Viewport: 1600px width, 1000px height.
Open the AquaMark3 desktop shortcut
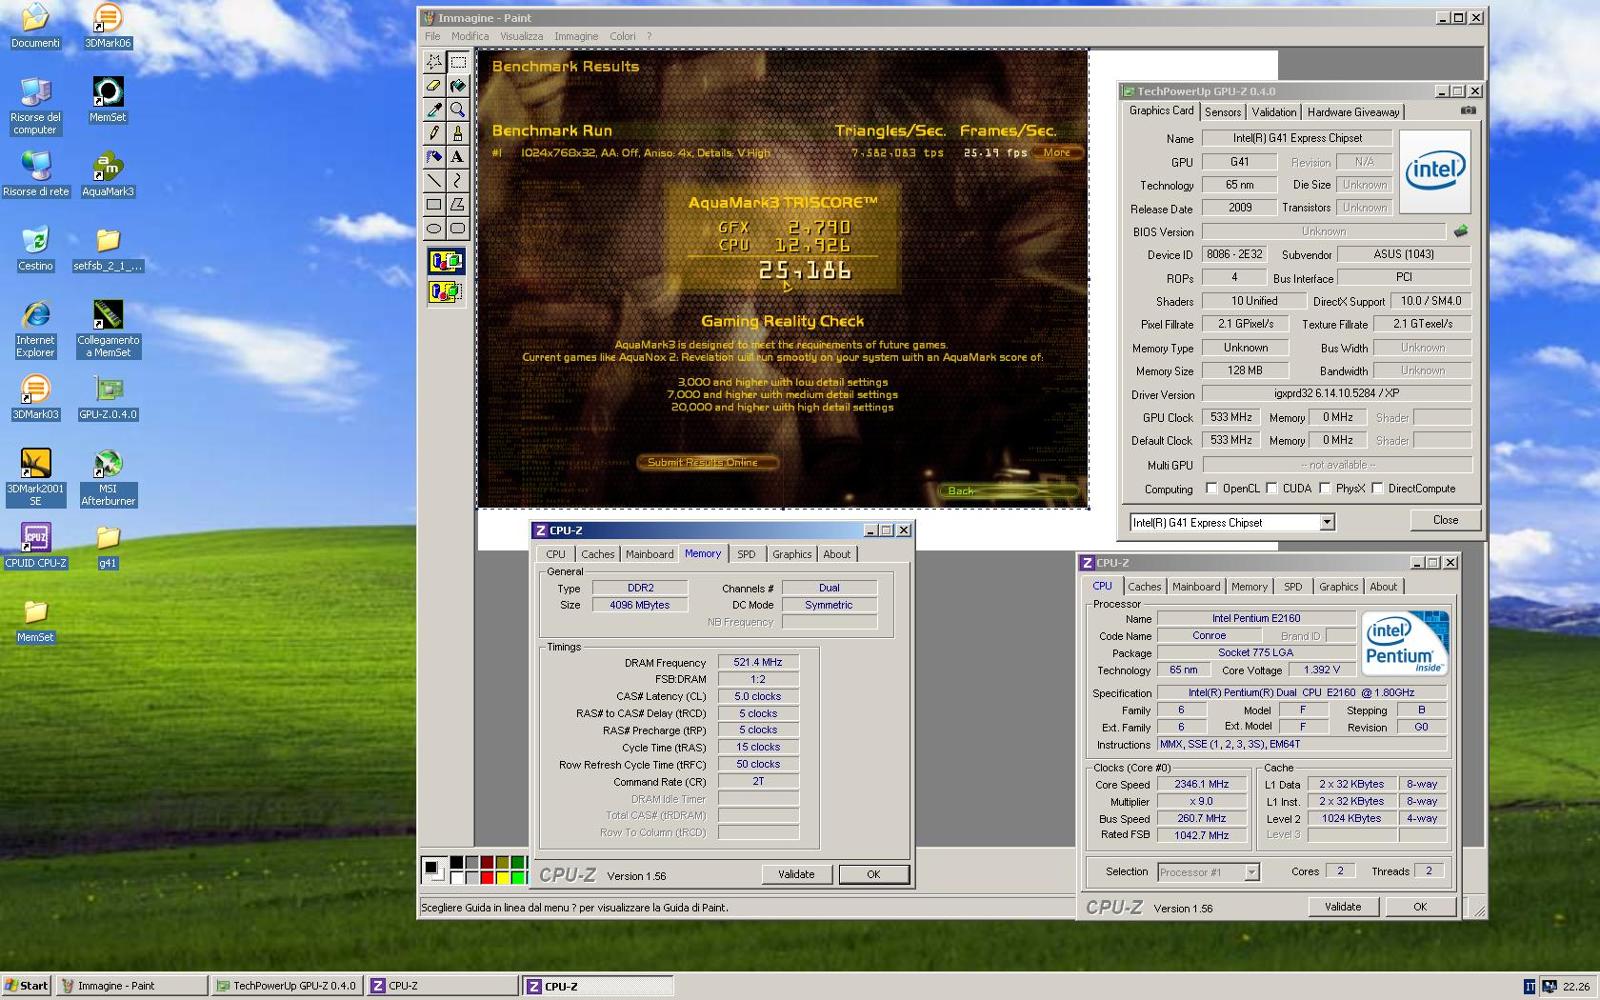click(108, 173)
